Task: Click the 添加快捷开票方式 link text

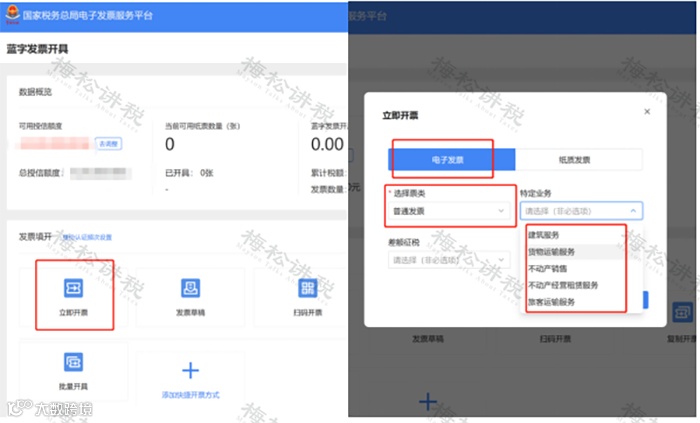Action: [191, 395]
